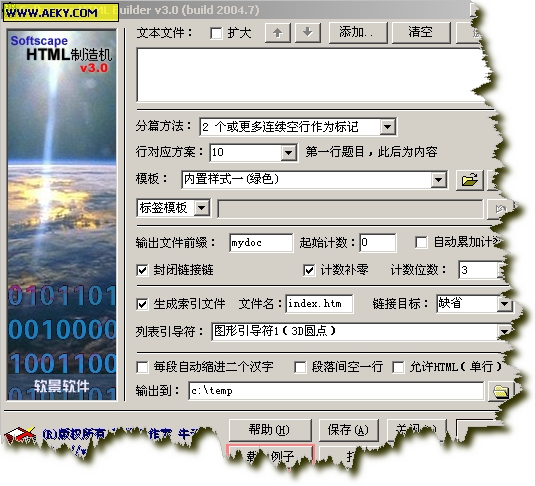Viewport: 535px width, 486px height.
Task: Click the move down arrow button
Action: pyautogui.click(x=308, y=33)
